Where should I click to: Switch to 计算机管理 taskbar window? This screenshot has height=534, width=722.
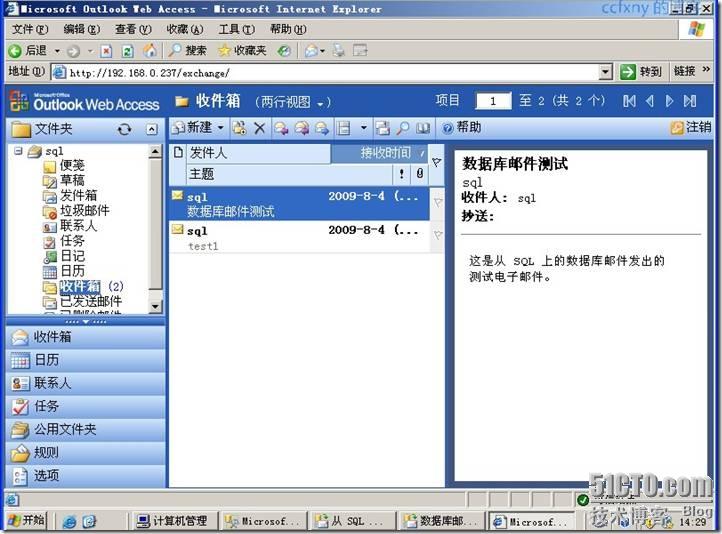pos(173,521)
